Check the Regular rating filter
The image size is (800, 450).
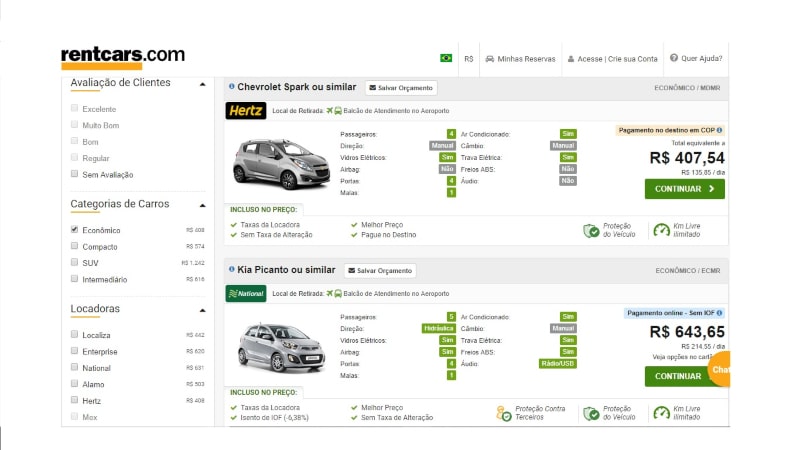point(74,157)
